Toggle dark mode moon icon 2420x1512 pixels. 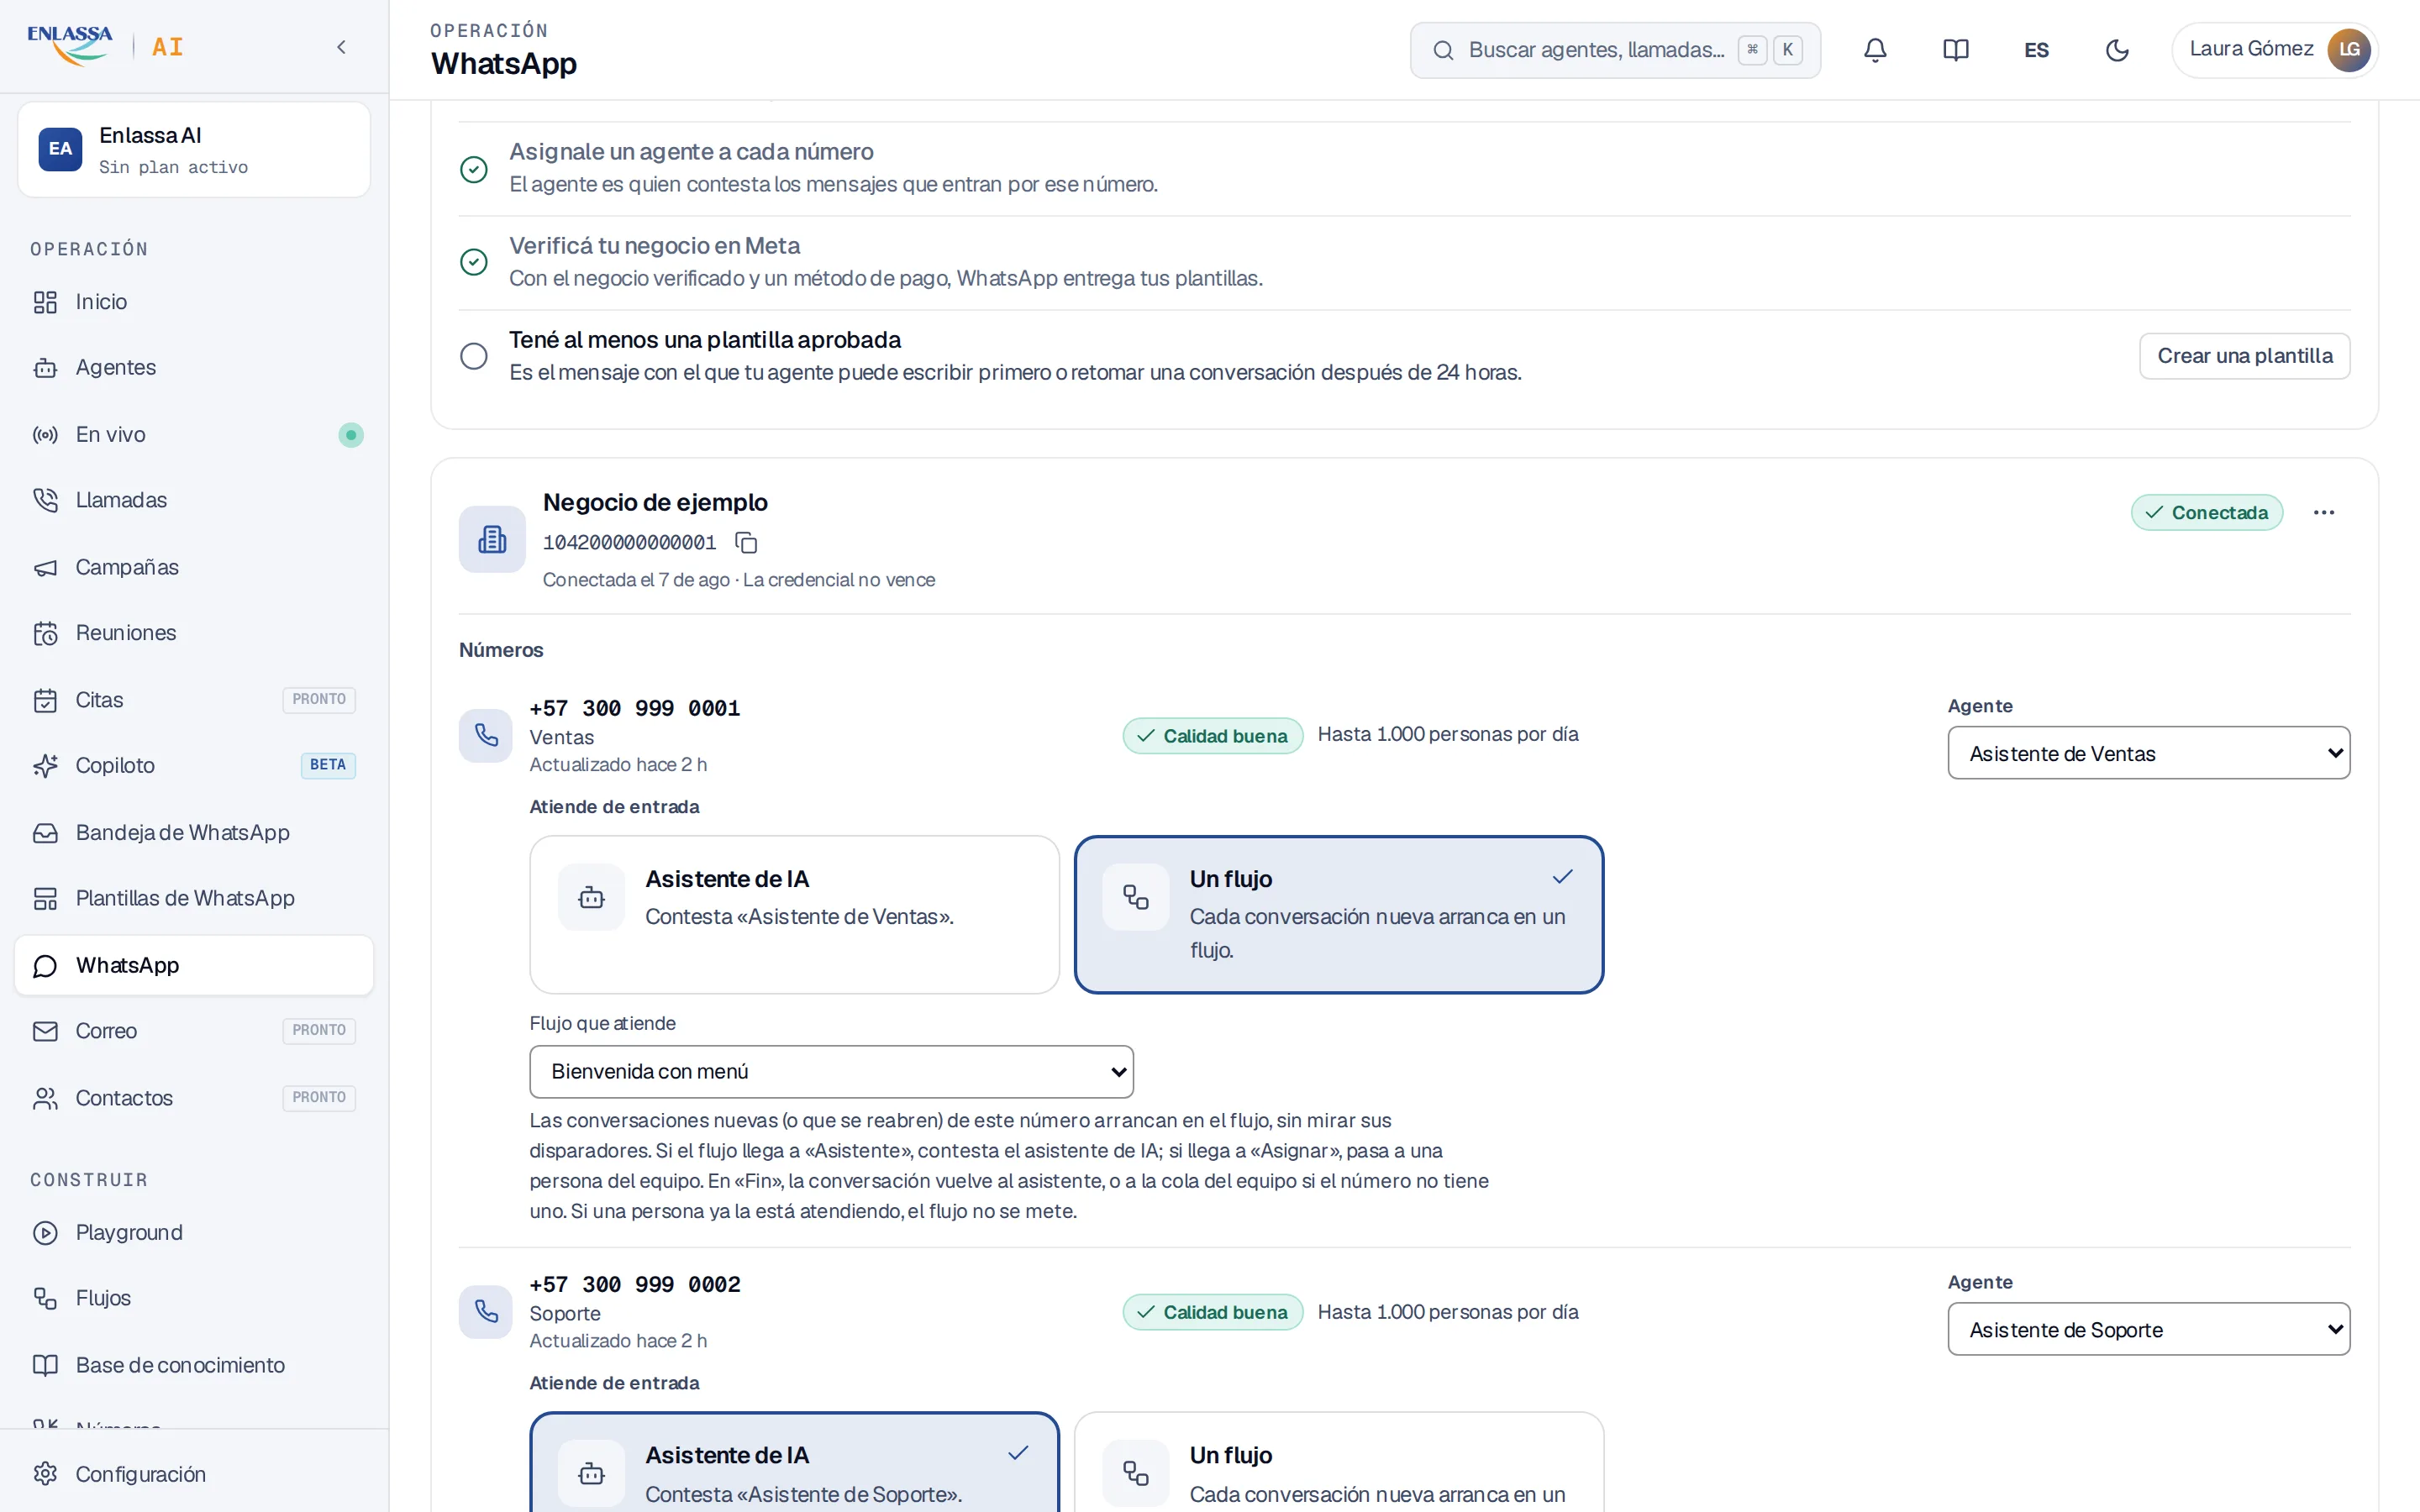pyautogui.click(x=2117, y=50)
